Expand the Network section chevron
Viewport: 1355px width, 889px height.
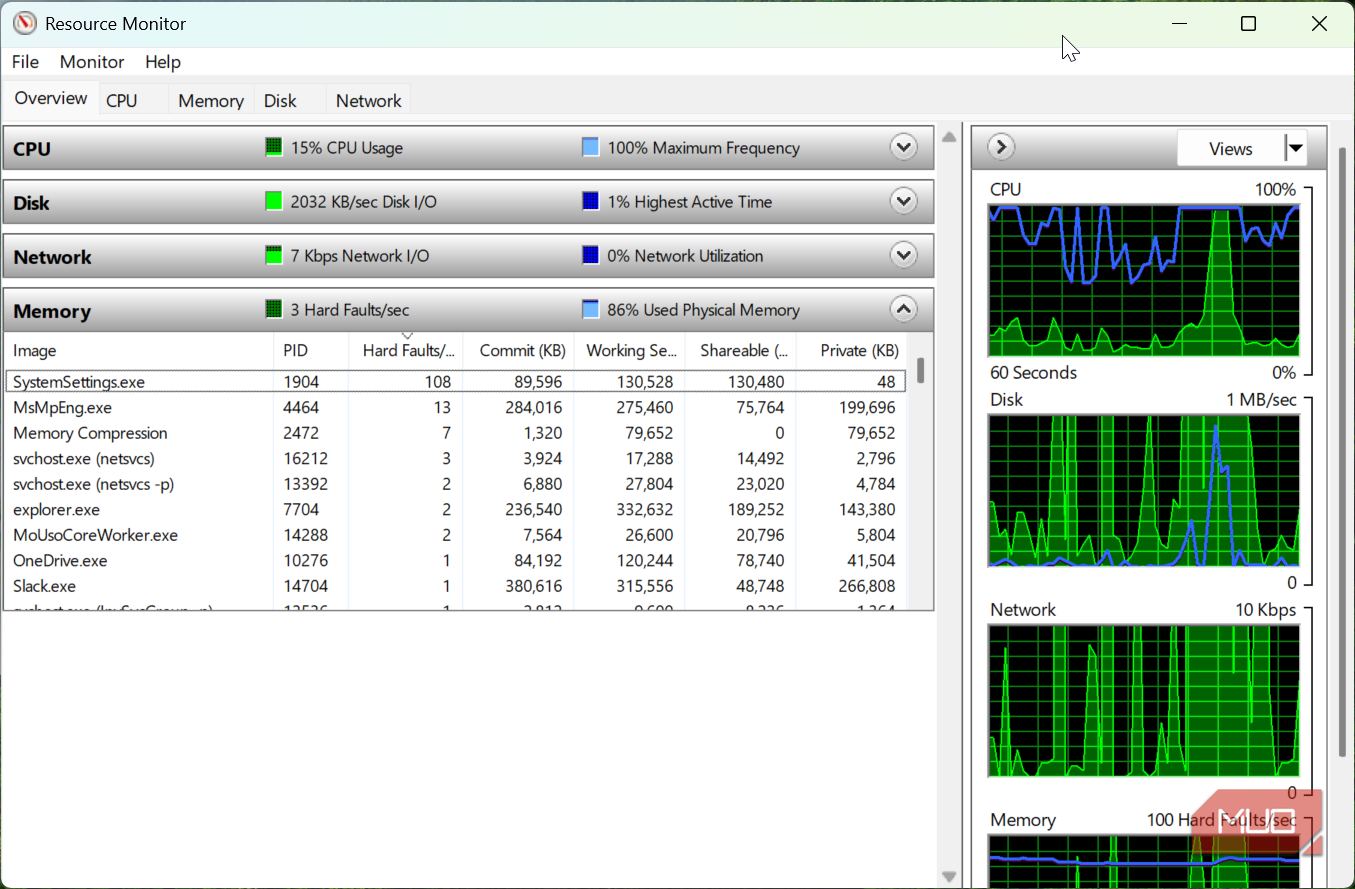(904, 256)
